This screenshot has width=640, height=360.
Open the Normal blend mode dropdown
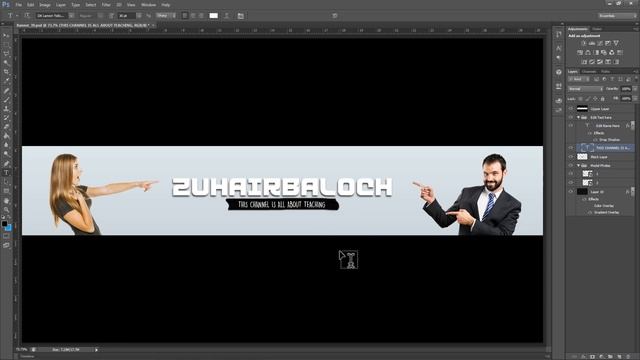[x=585, y=89]
